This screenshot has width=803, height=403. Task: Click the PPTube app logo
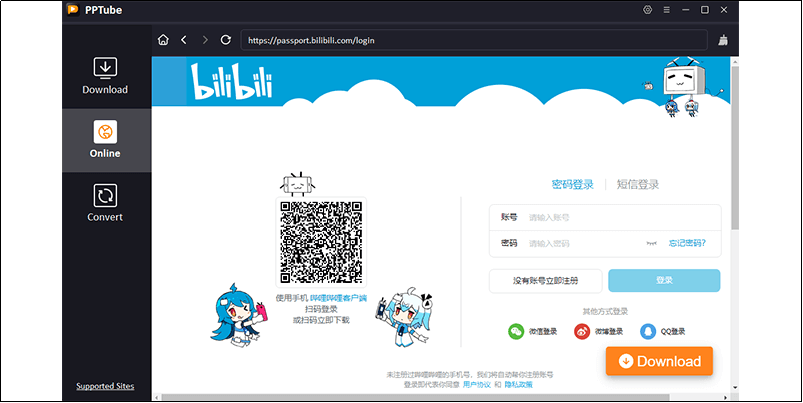(73, 10)
